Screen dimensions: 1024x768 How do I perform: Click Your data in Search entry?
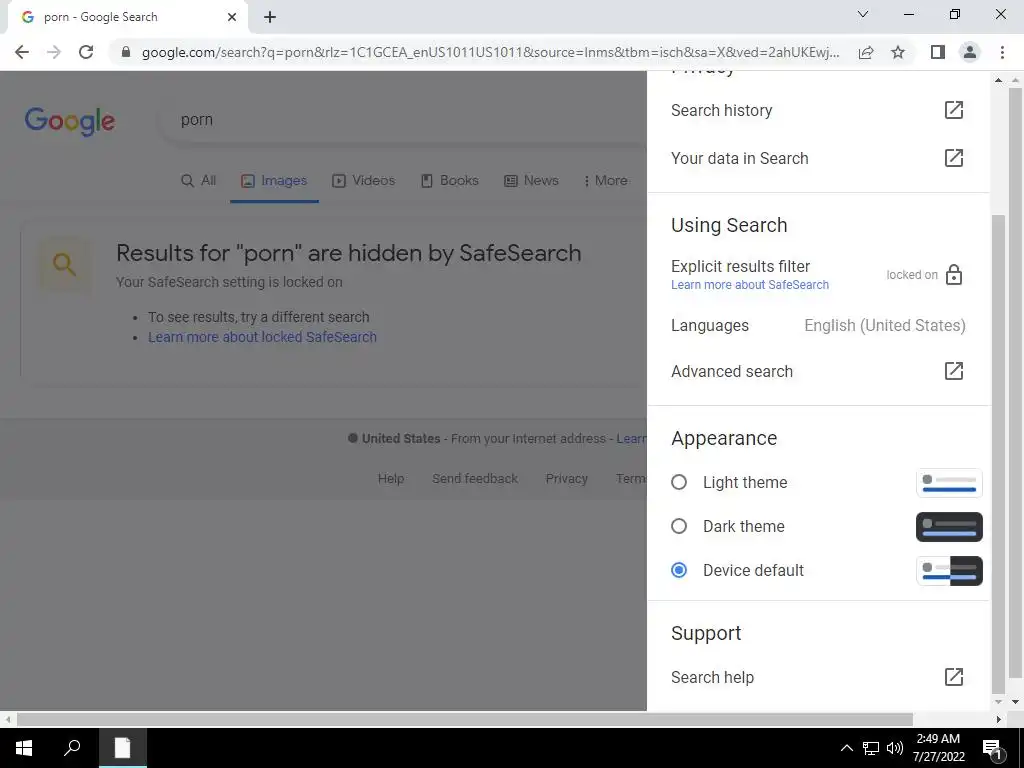(740, 158)
